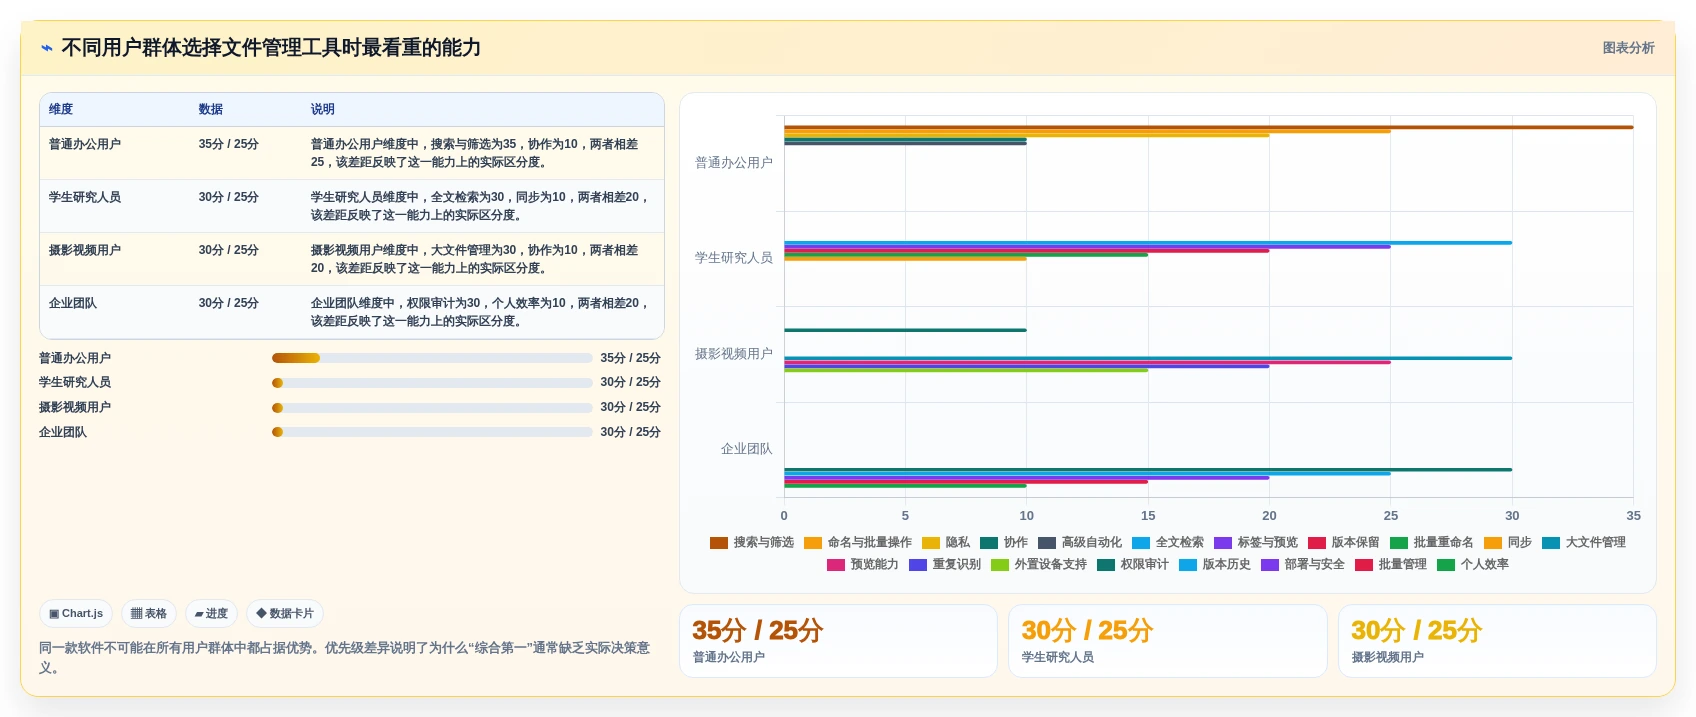
Task: Click the blue icon before the page title
Action: [x=46, y=48]
